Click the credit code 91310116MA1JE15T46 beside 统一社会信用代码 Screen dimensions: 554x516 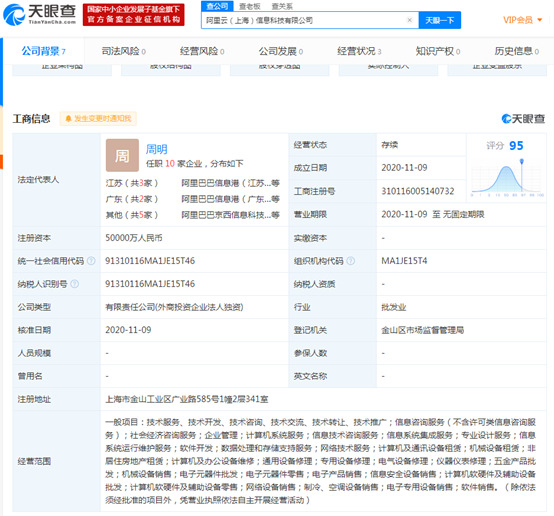coord(150,261)
